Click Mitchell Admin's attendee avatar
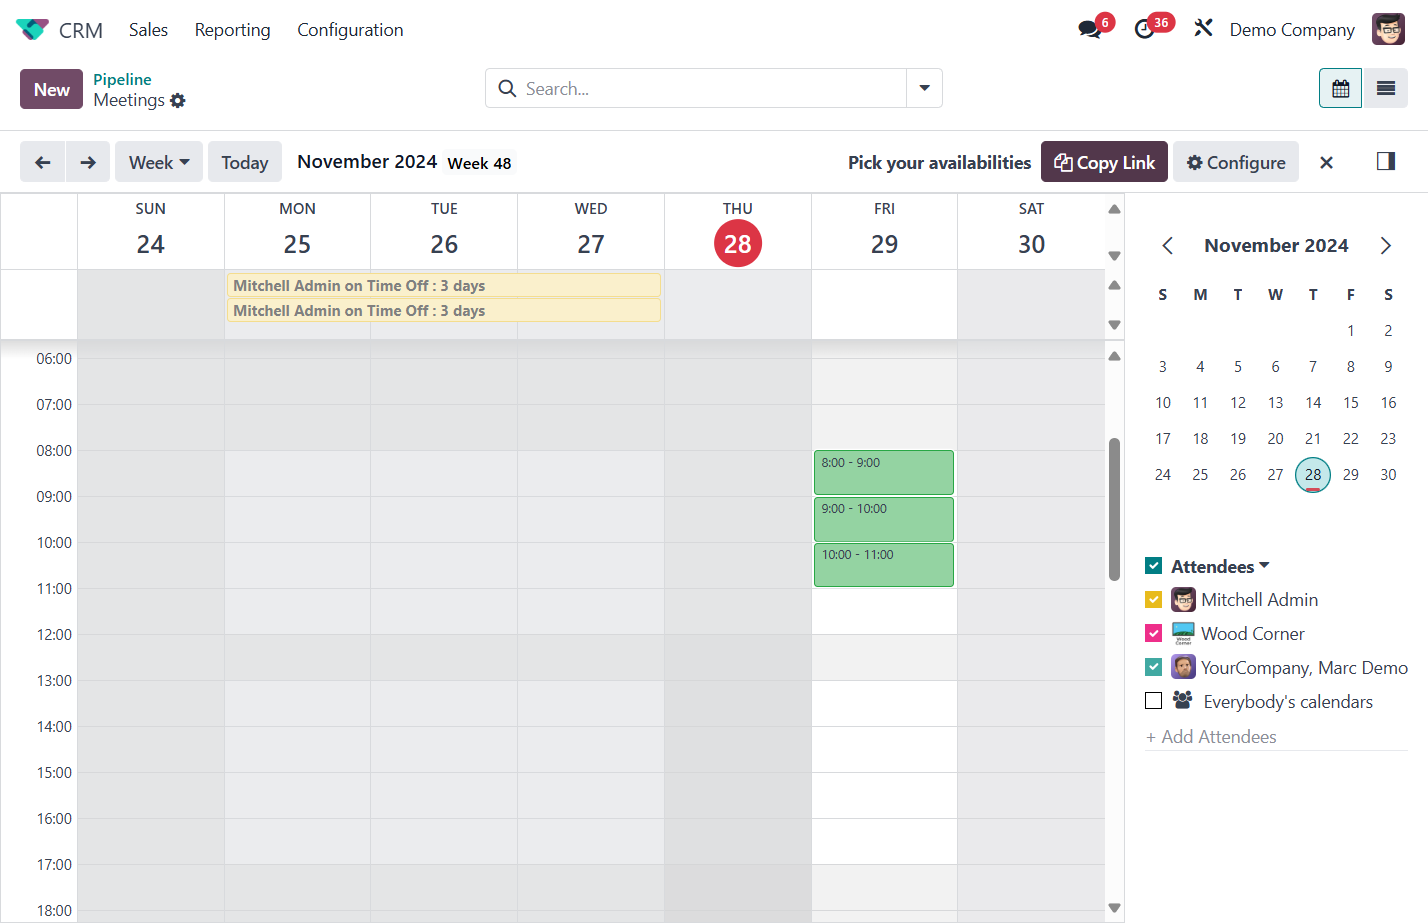This screenshot has height=923, width=1428. [1183, 600]
